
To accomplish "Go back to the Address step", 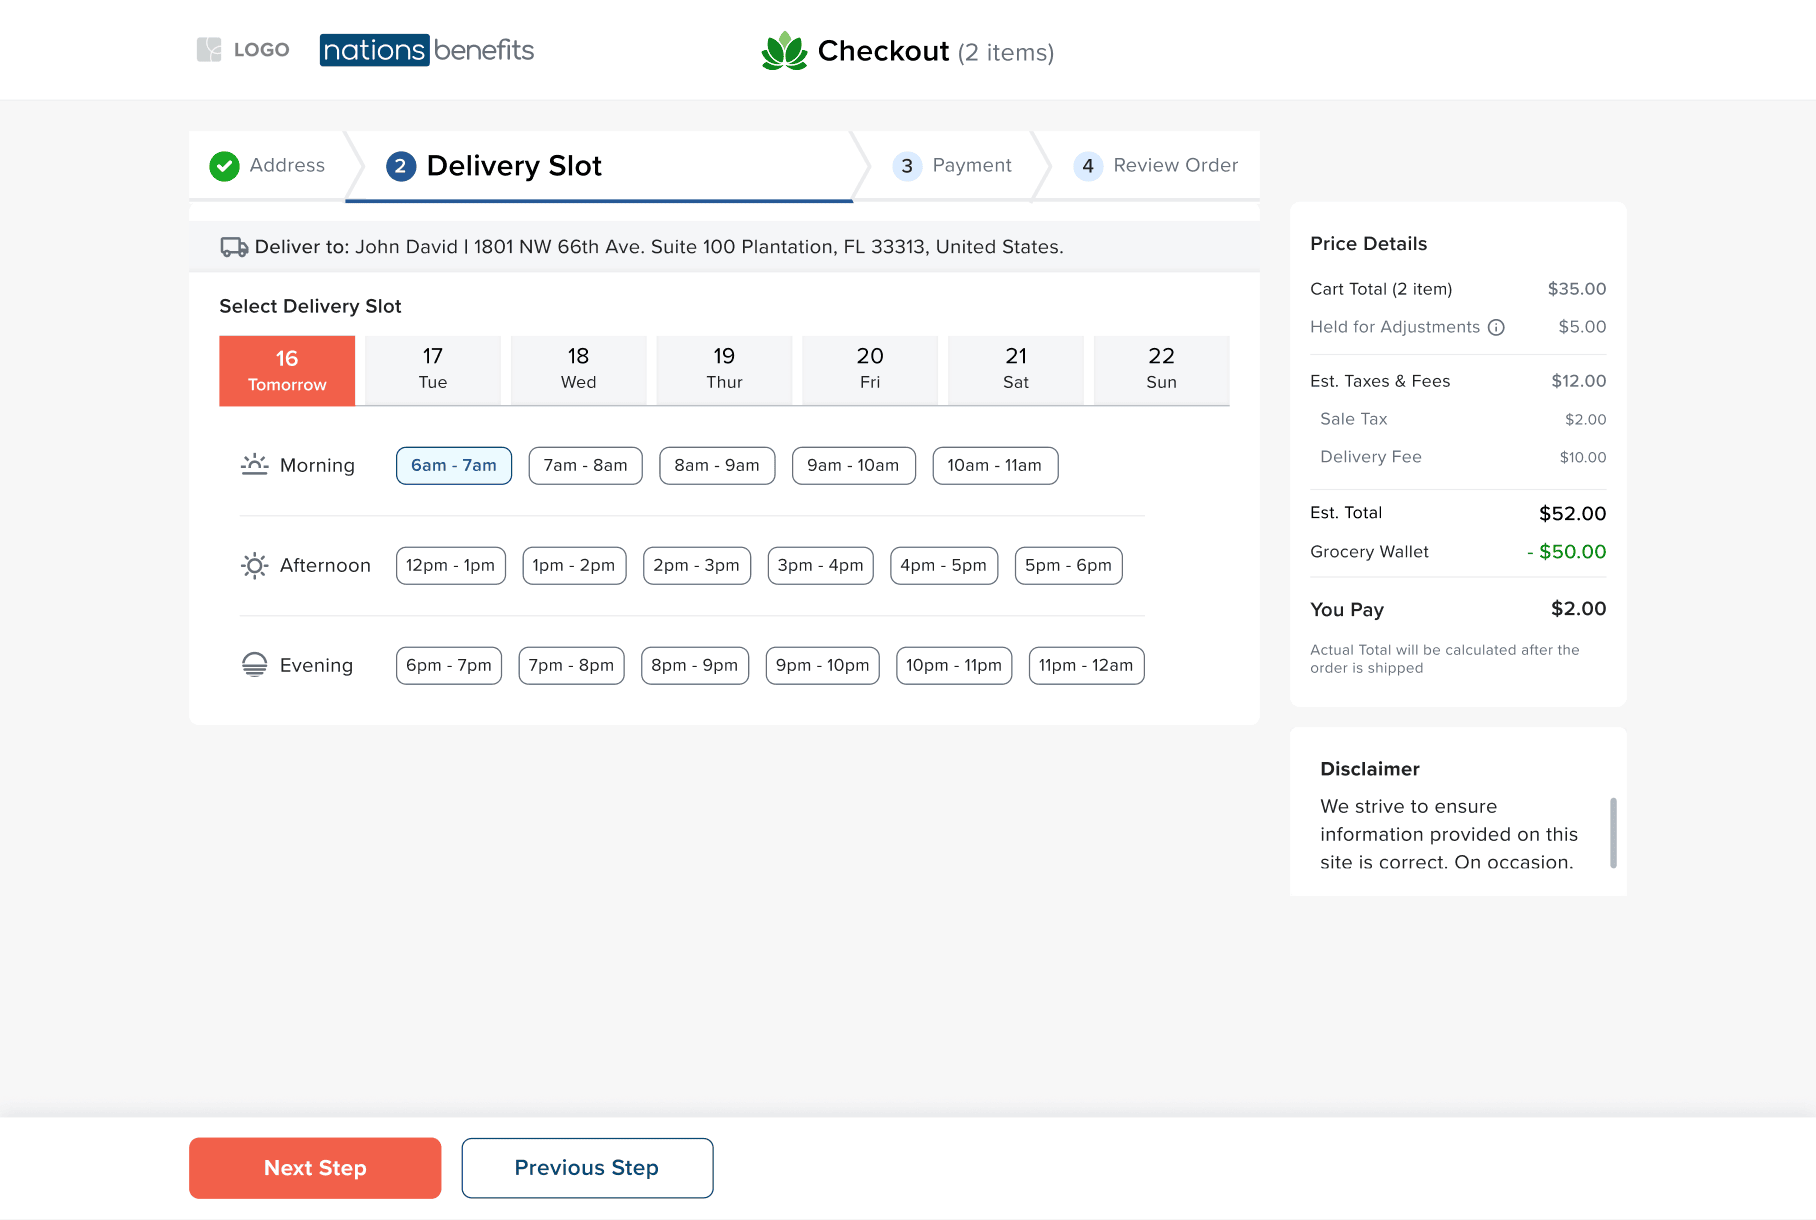I will click(x=287, y=165).
